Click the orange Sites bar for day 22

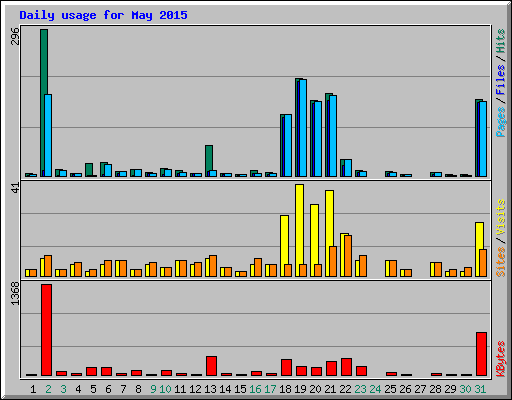coord(348,256)
